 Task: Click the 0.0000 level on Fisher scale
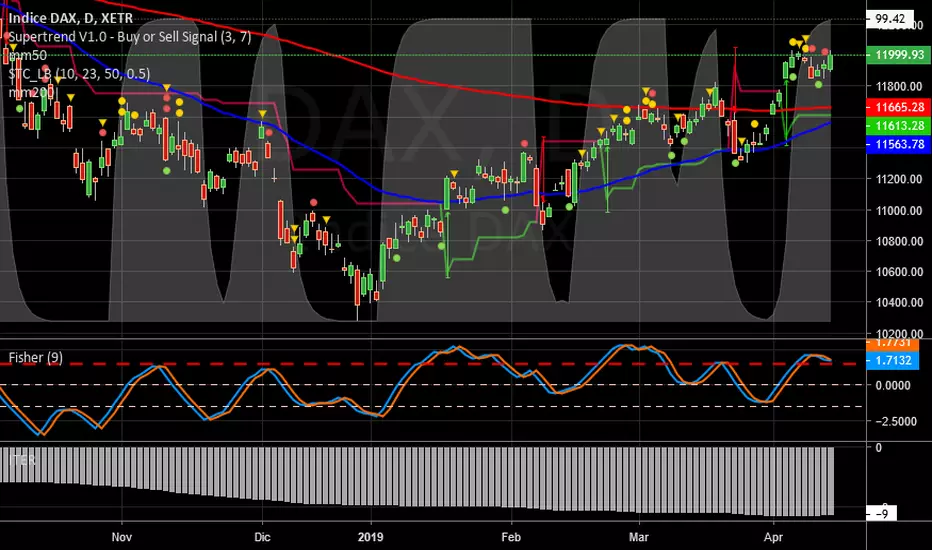(893, 385)
